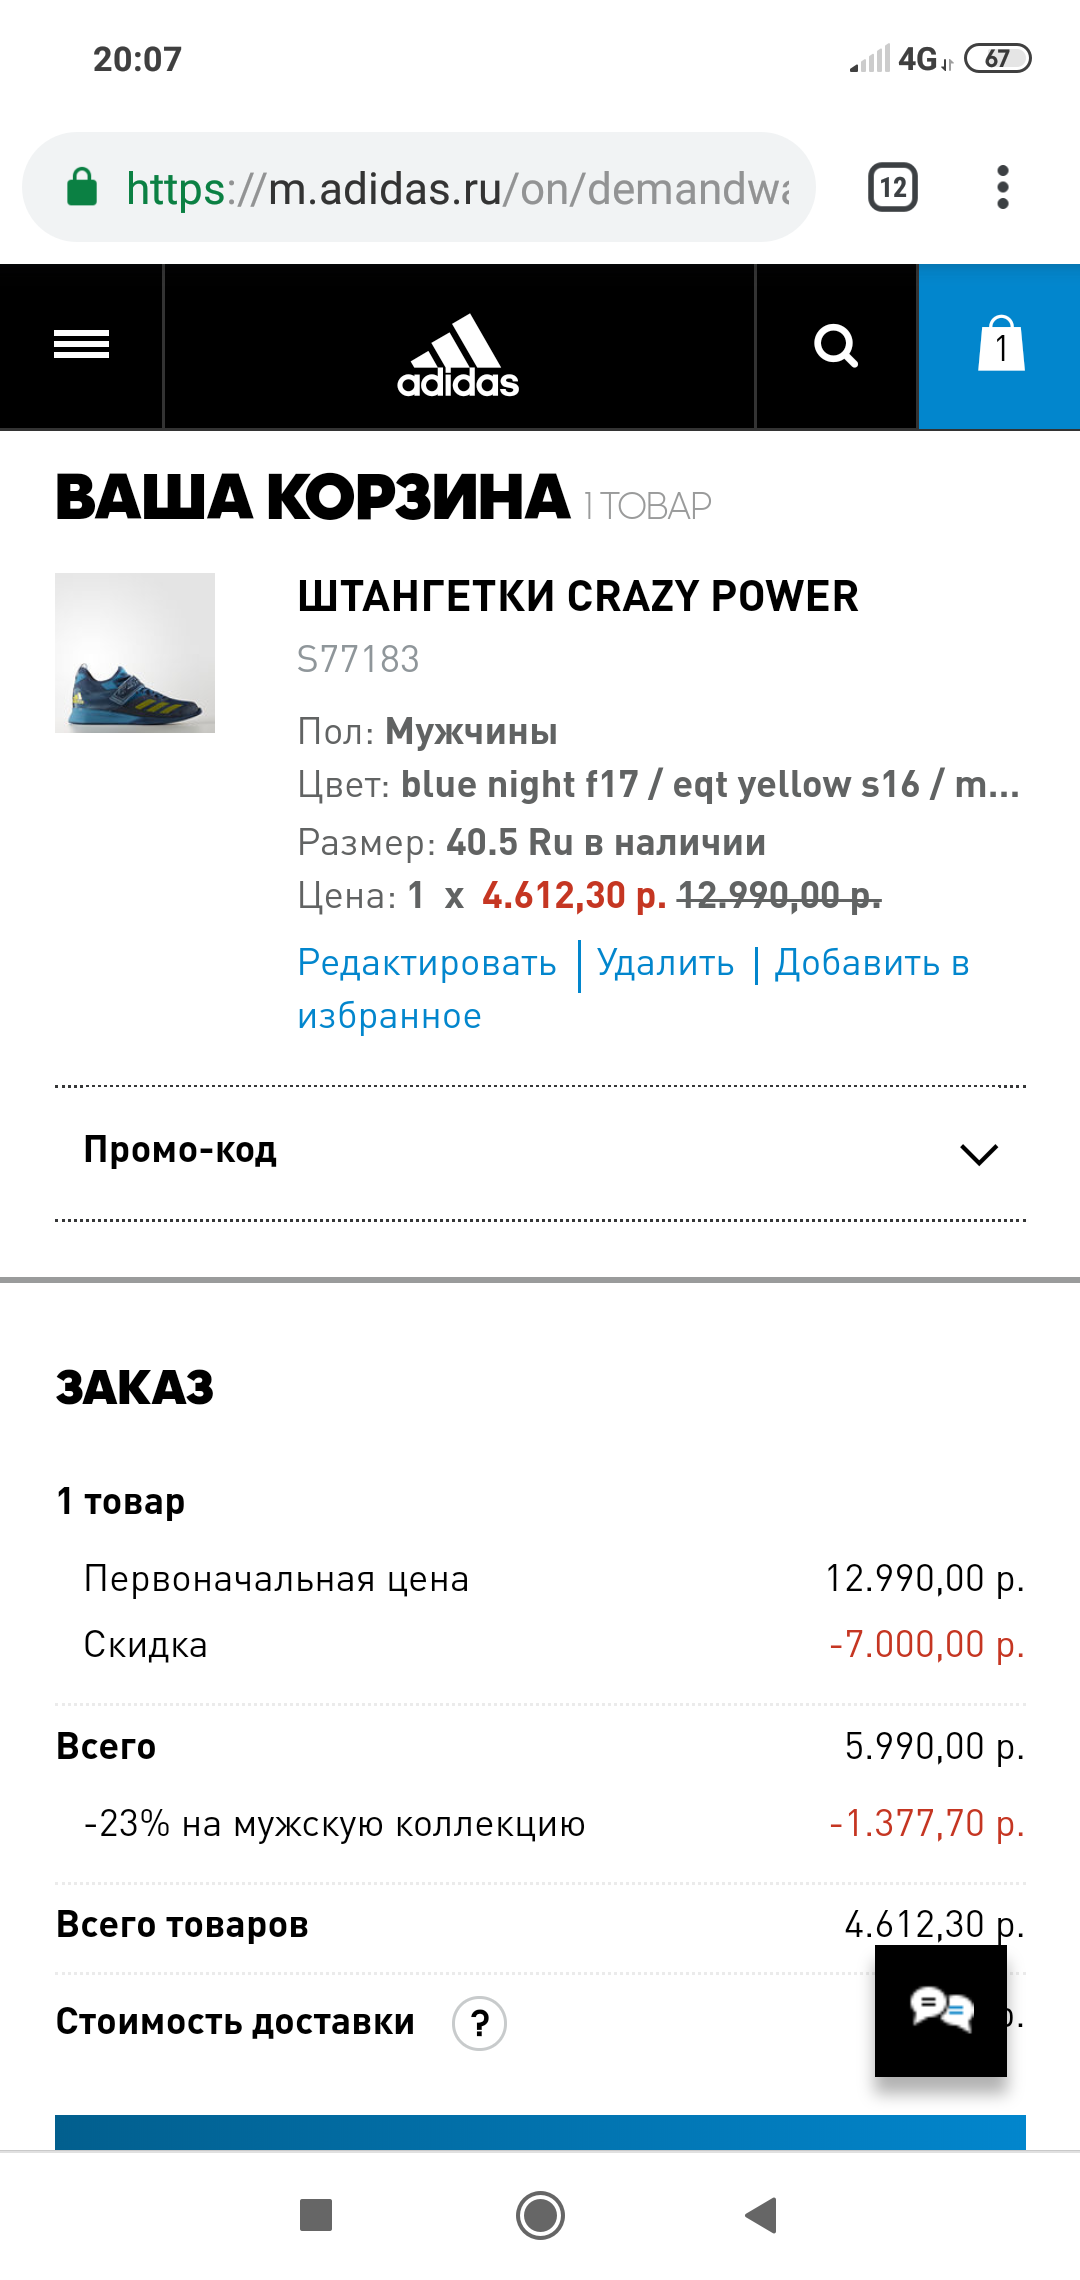Open the browser tab switcher showing 12
1080x2280 pixels.
click(x=893, y=188)
